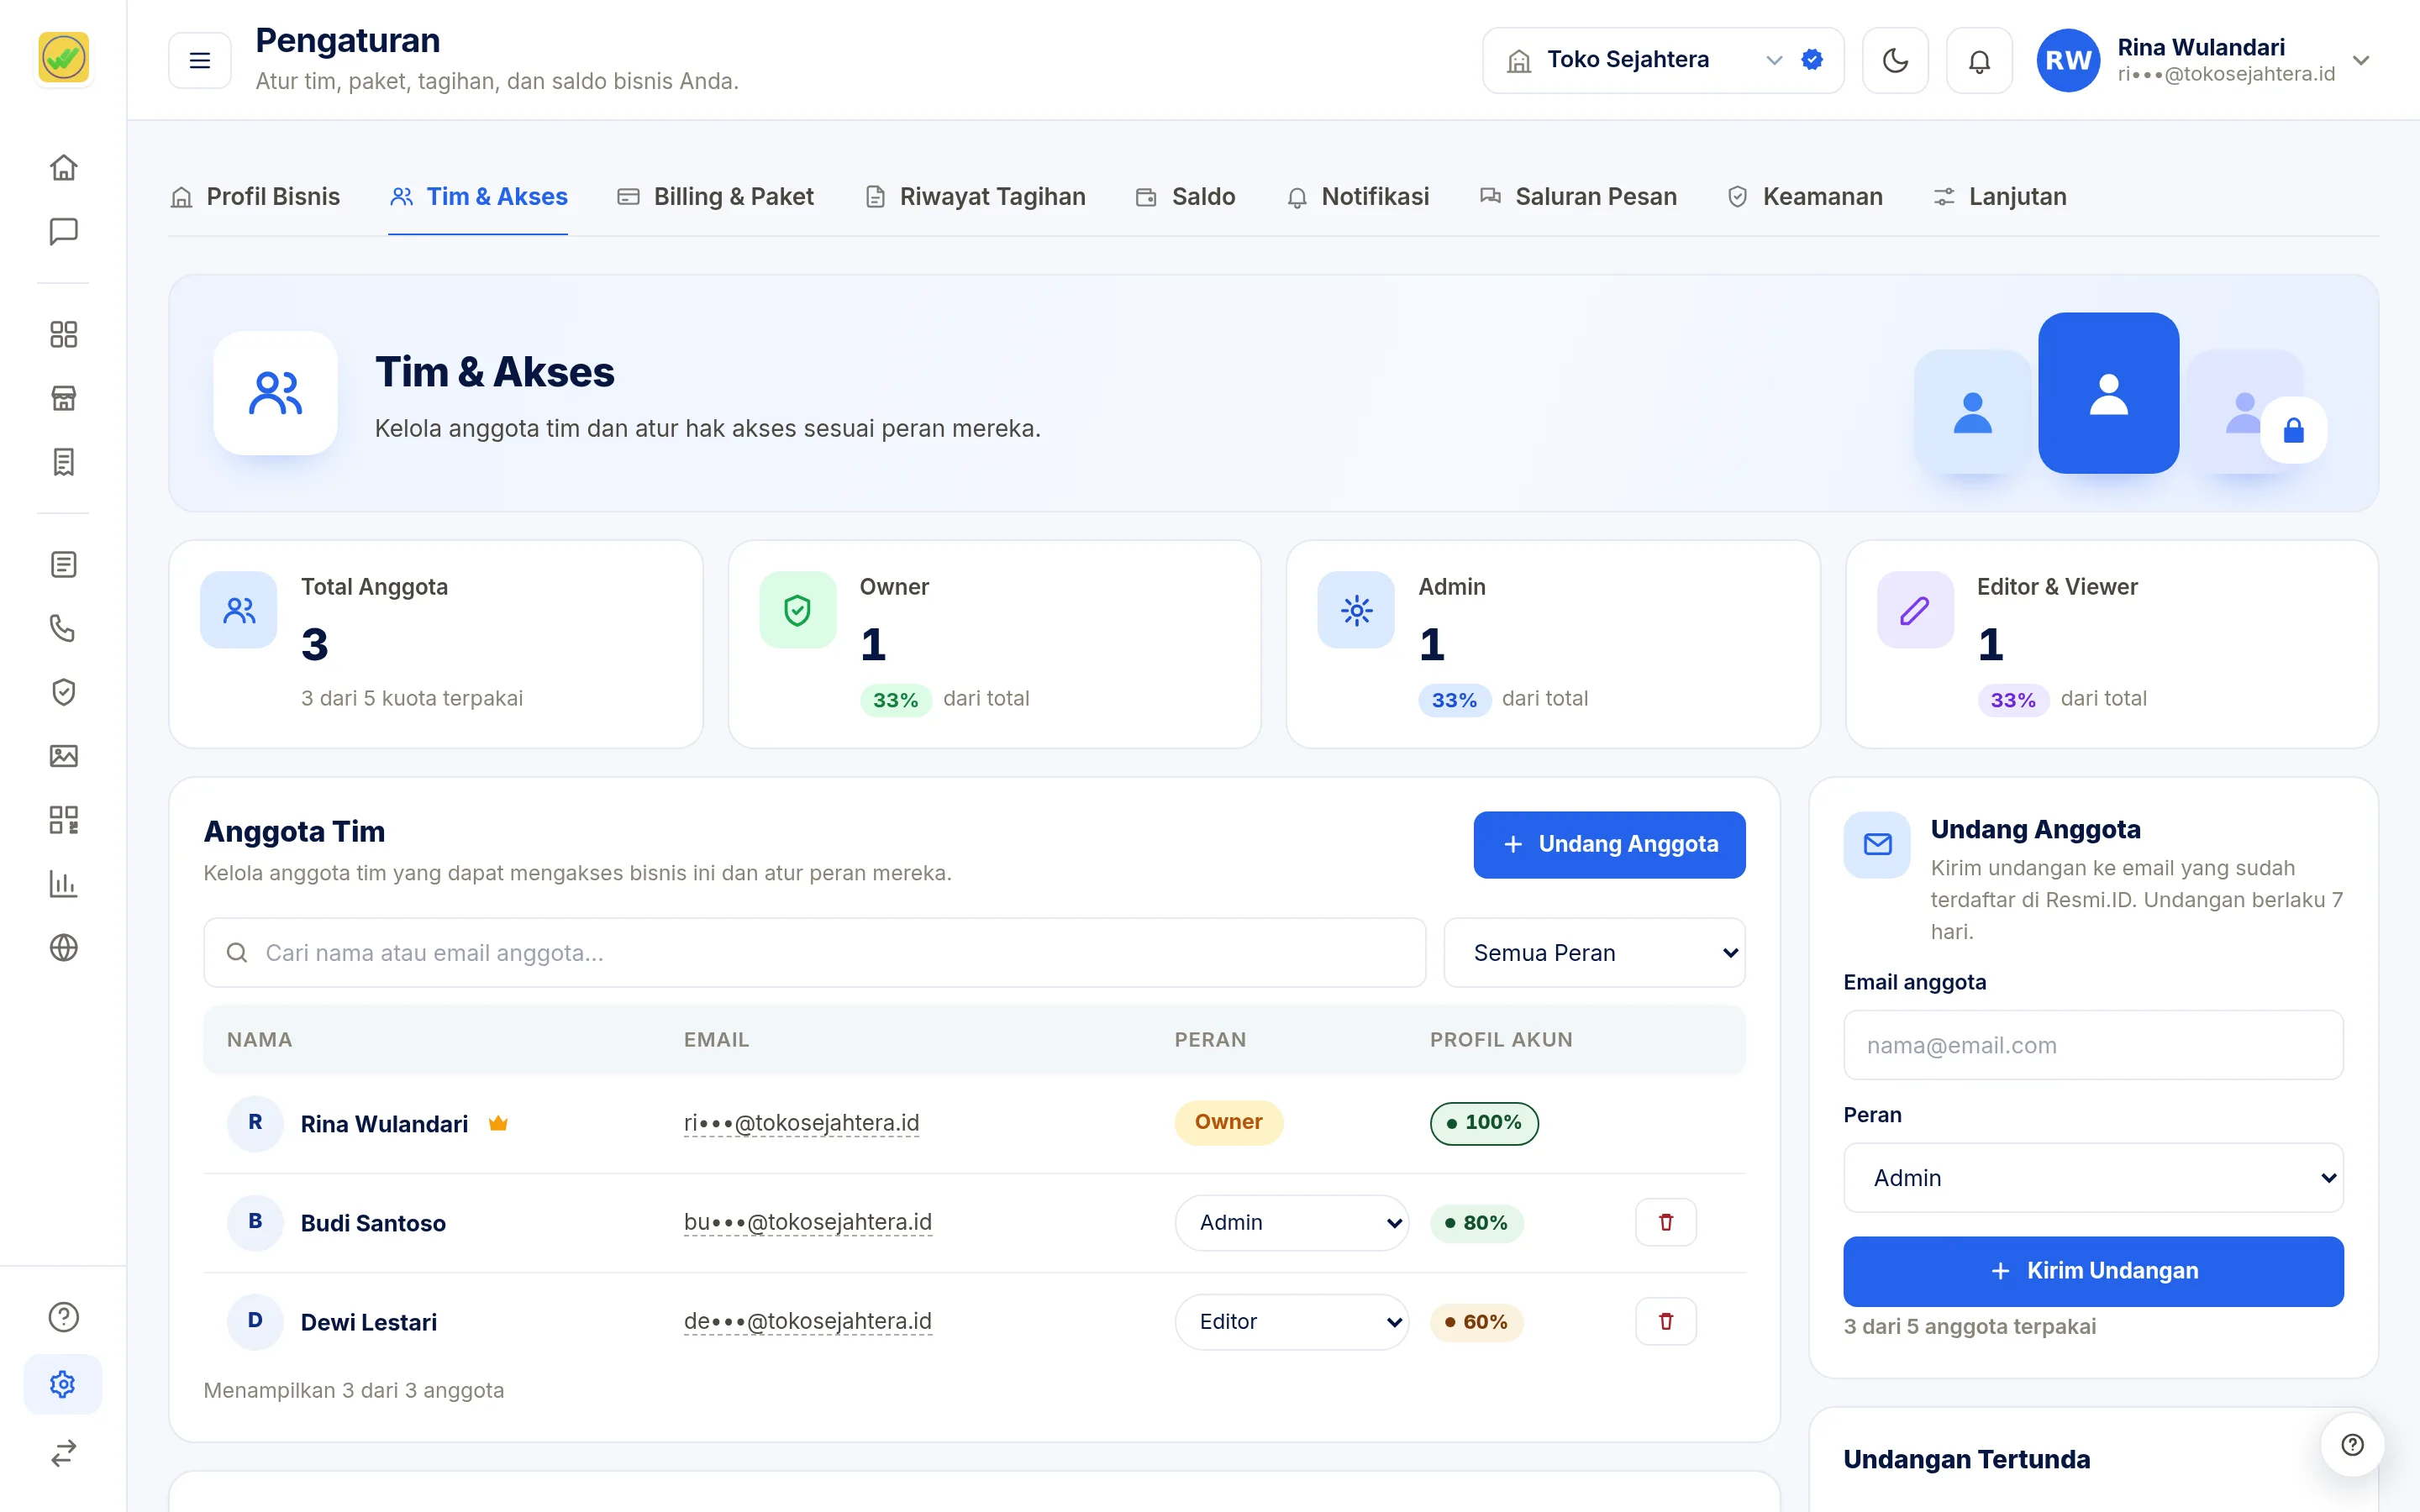Open the phone icon in sidebar
The height and width of the screenshot is (1512, 2420).
tap(63, 628)
